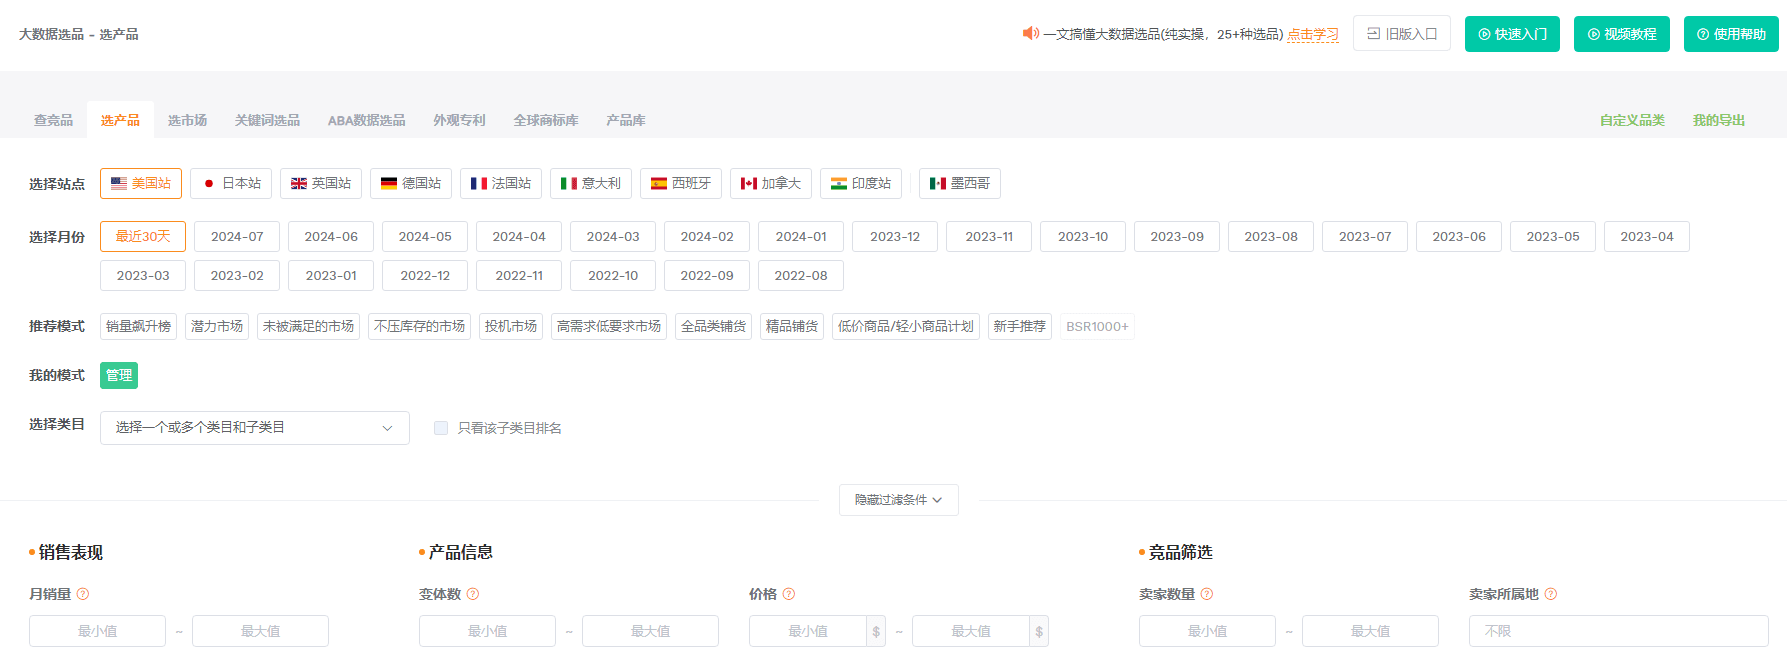
Task: Click the 使用帮助 button
Action: click(1731, 34)
